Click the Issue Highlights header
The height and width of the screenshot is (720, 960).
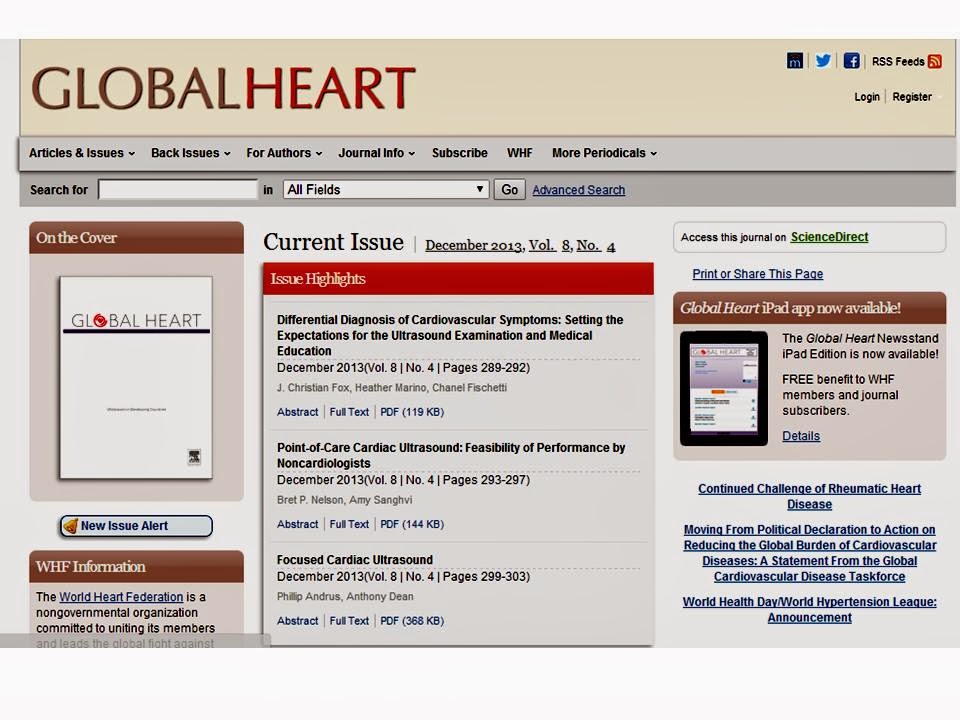click(x=459, y=279)
